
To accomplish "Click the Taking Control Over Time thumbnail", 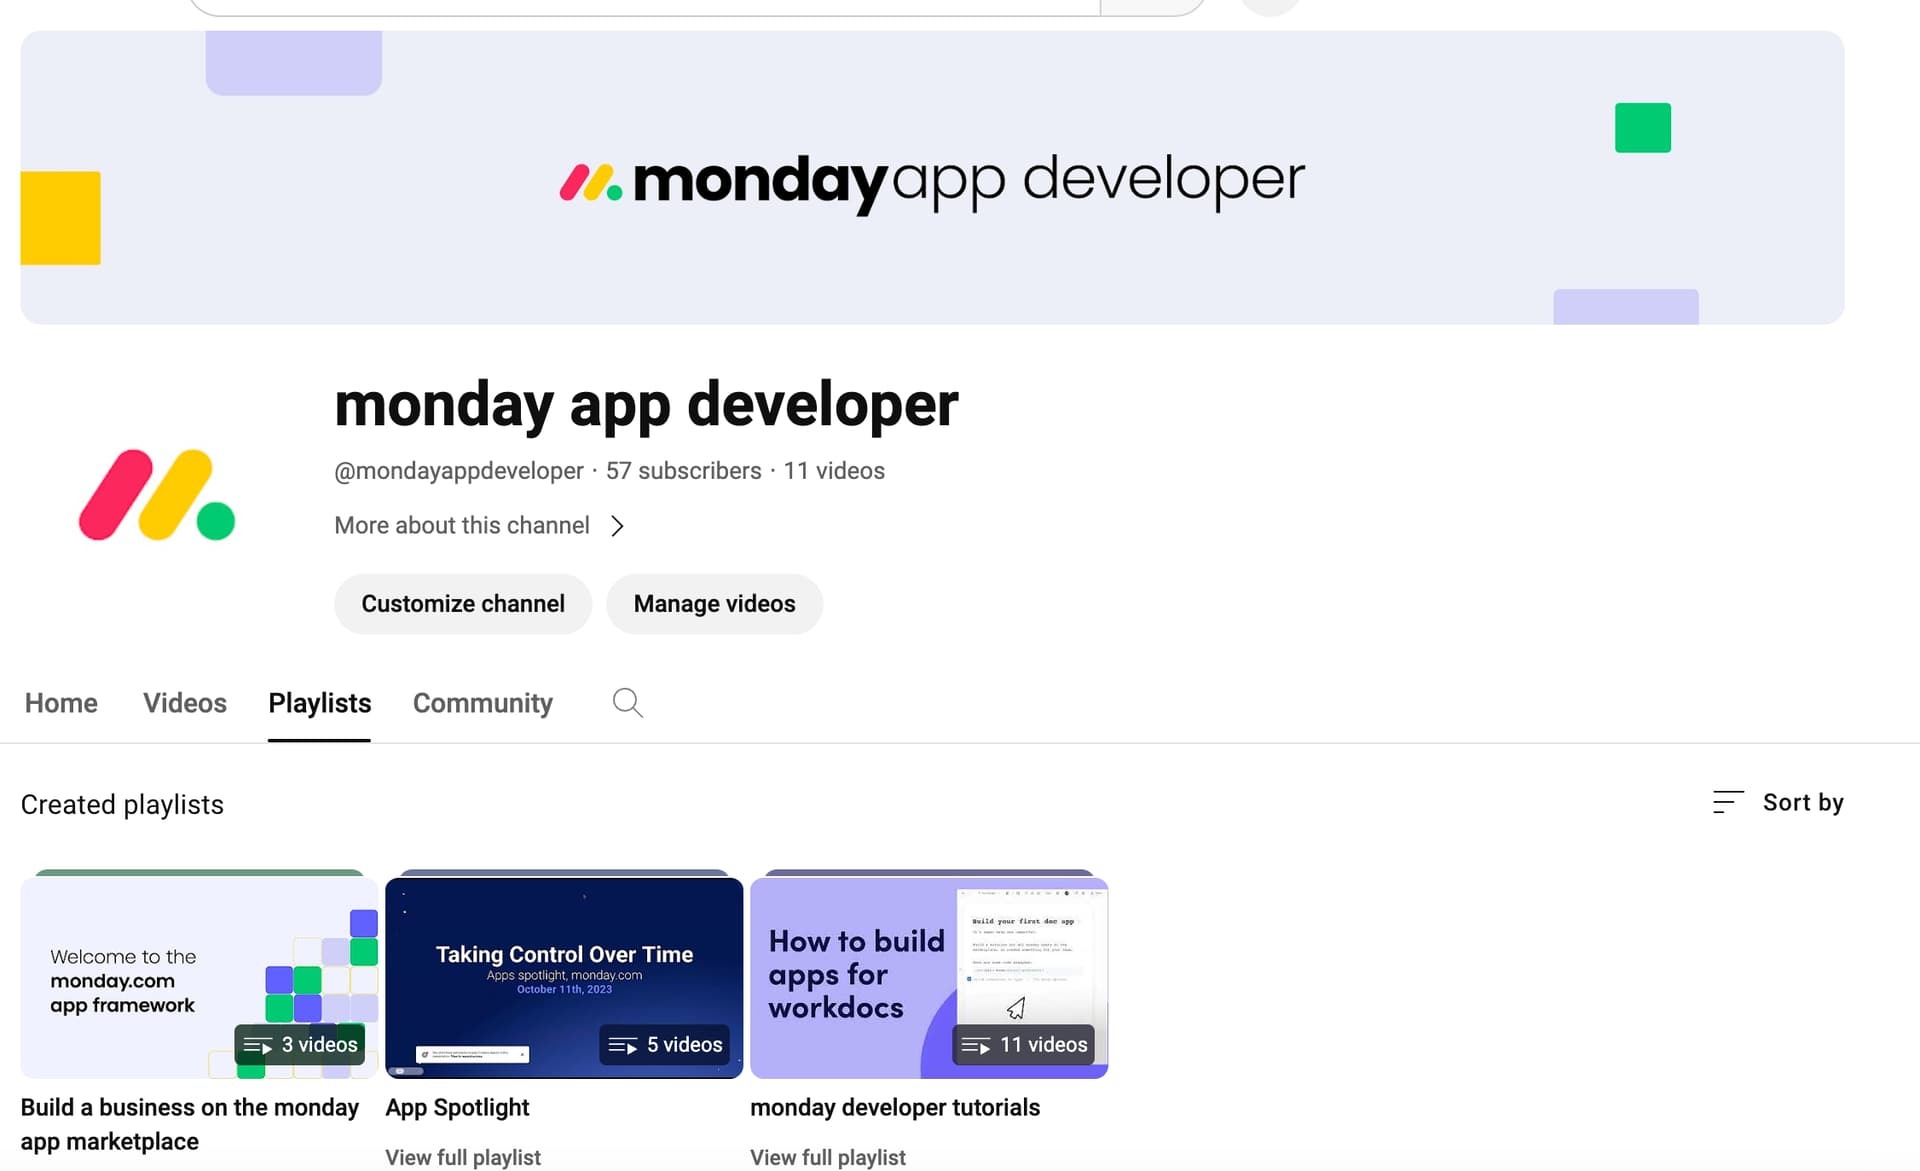I will click(564, 977).
